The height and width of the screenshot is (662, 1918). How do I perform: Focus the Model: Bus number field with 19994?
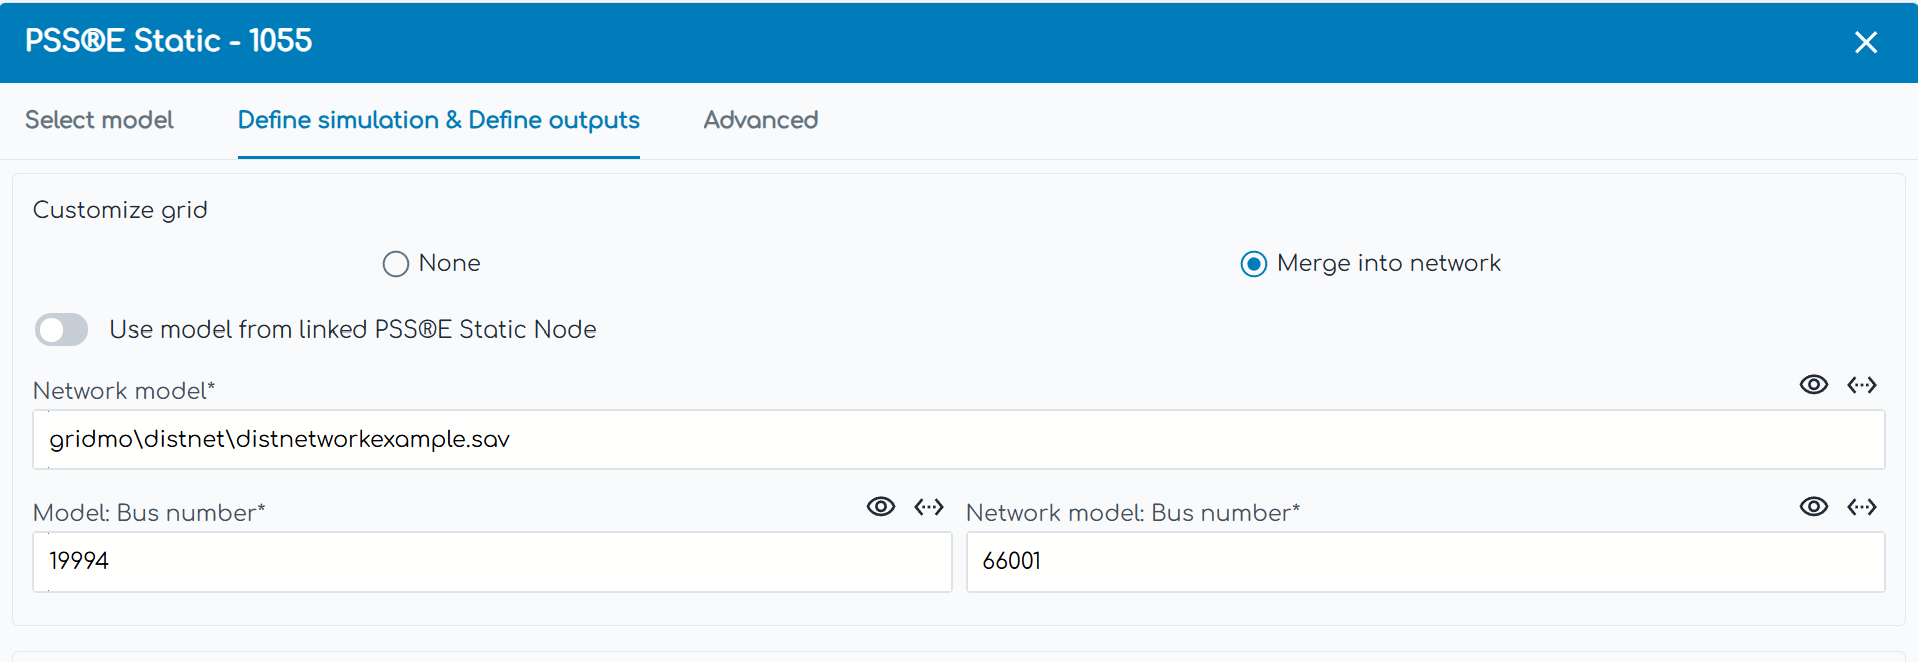492,562
